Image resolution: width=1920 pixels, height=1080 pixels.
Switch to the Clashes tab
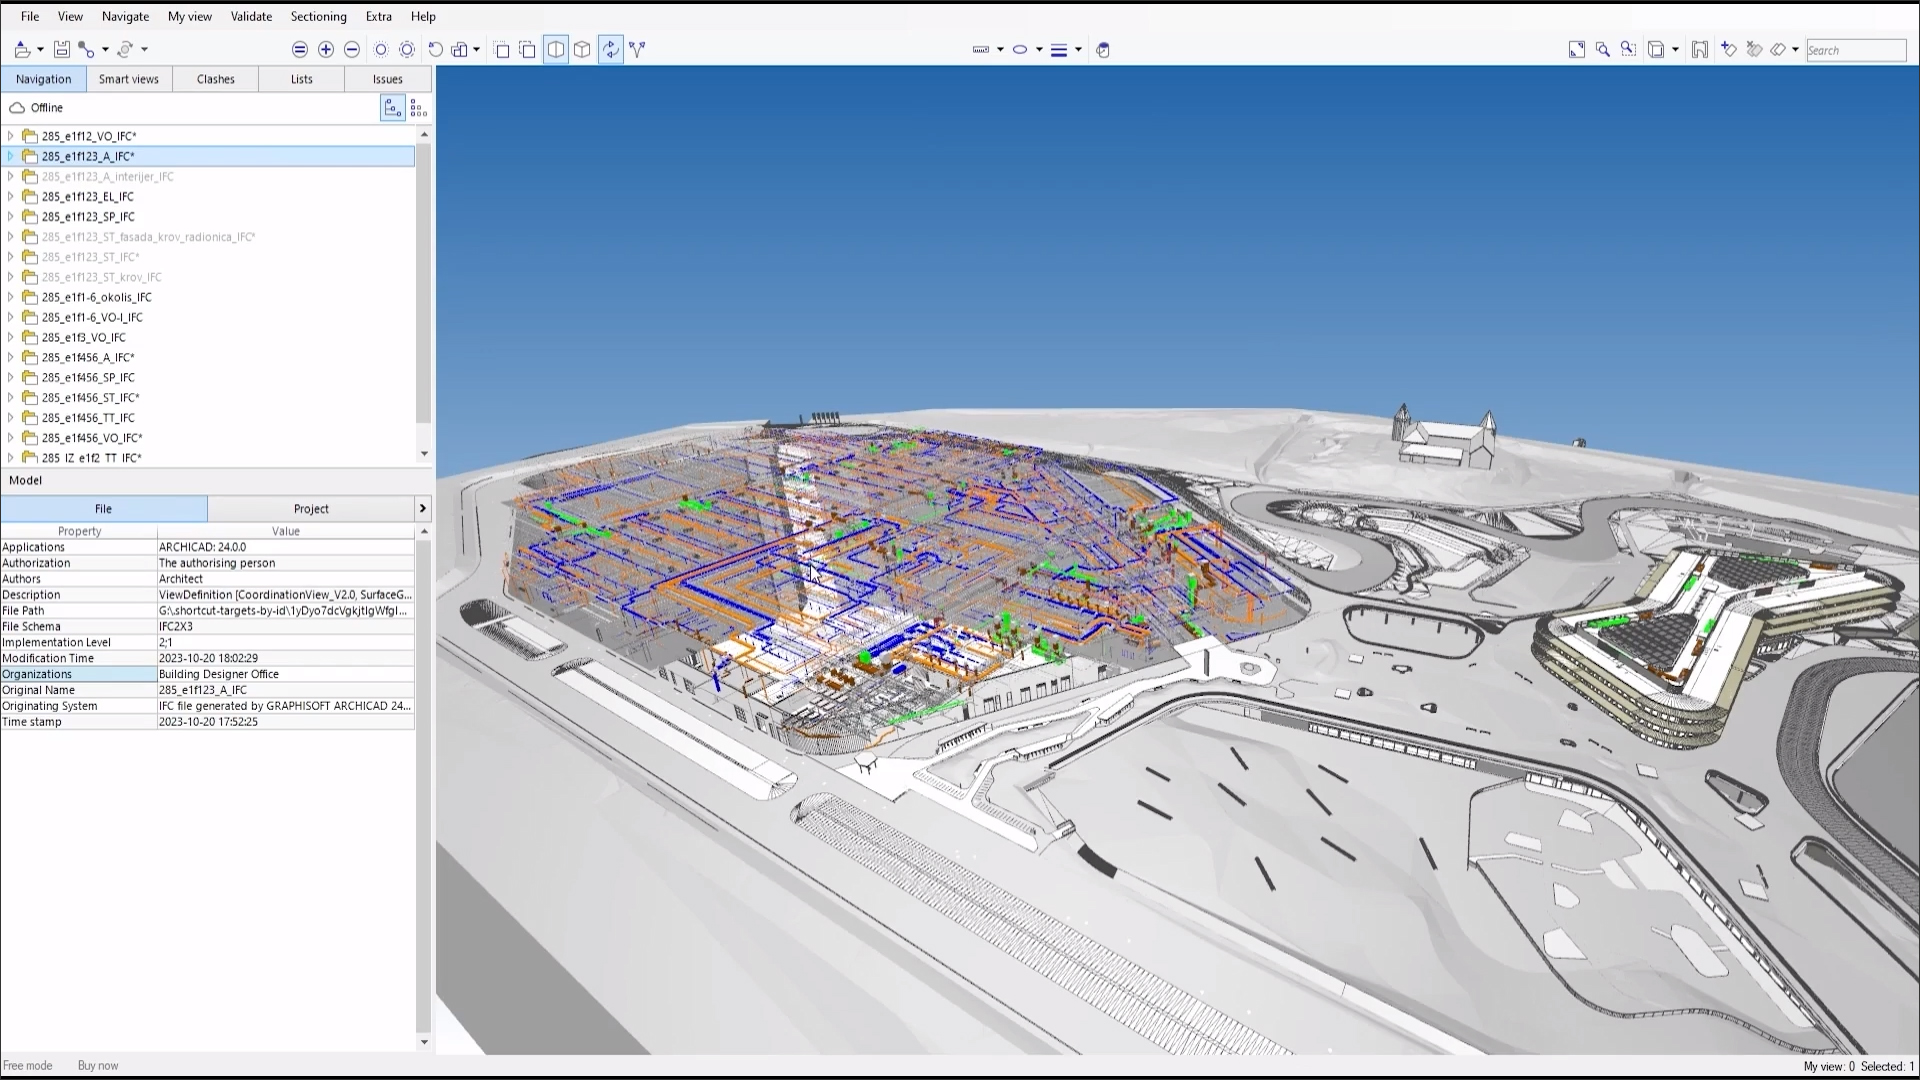pyautogui.click(x=215, y=79)
